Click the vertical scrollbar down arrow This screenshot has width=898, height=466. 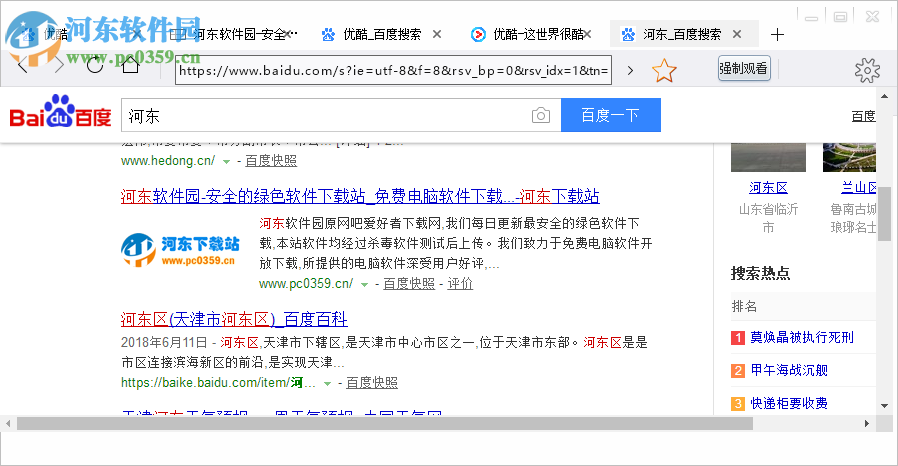point(884,405)
